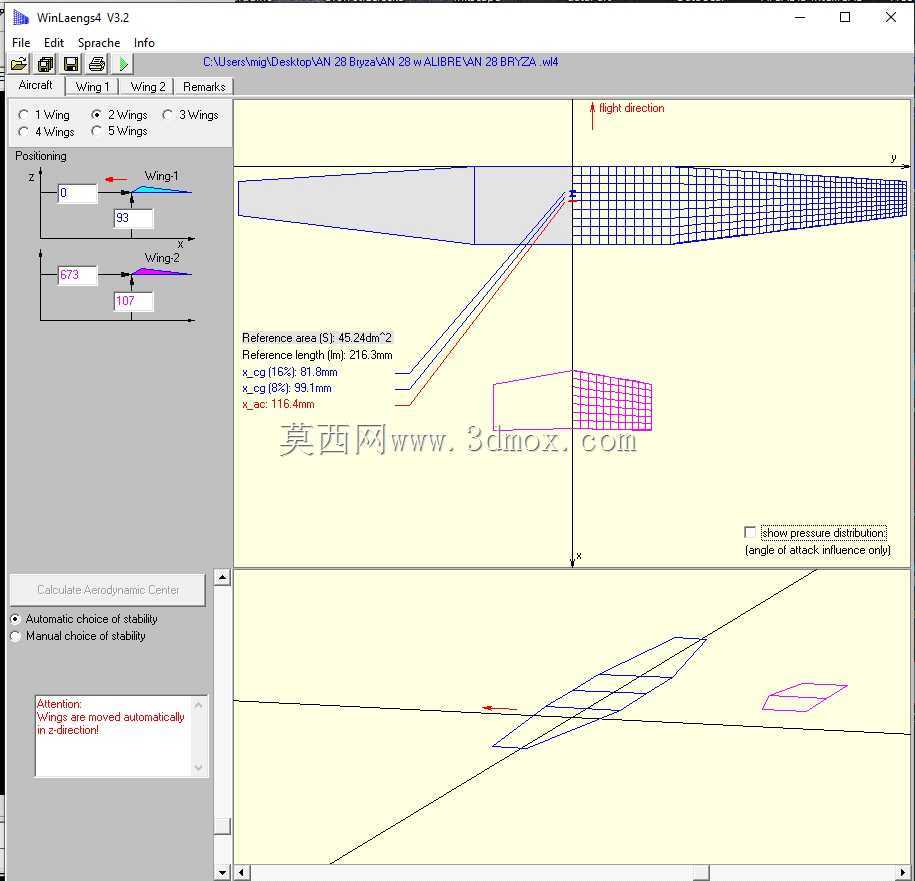Screen dimensions: 915x881
Task: Save the project with the floppy disk icon
Action: (71, 64)
